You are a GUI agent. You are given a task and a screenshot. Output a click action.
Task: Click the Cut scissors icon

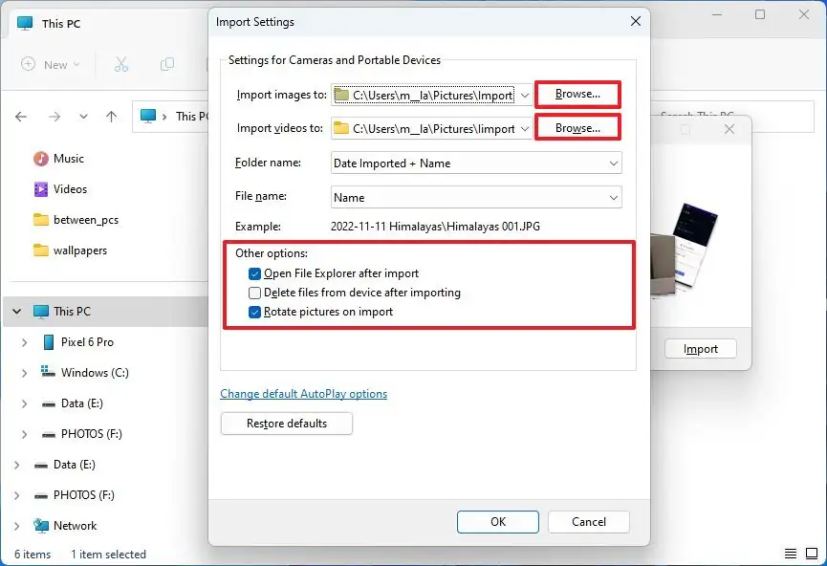(x=121, y=64)
